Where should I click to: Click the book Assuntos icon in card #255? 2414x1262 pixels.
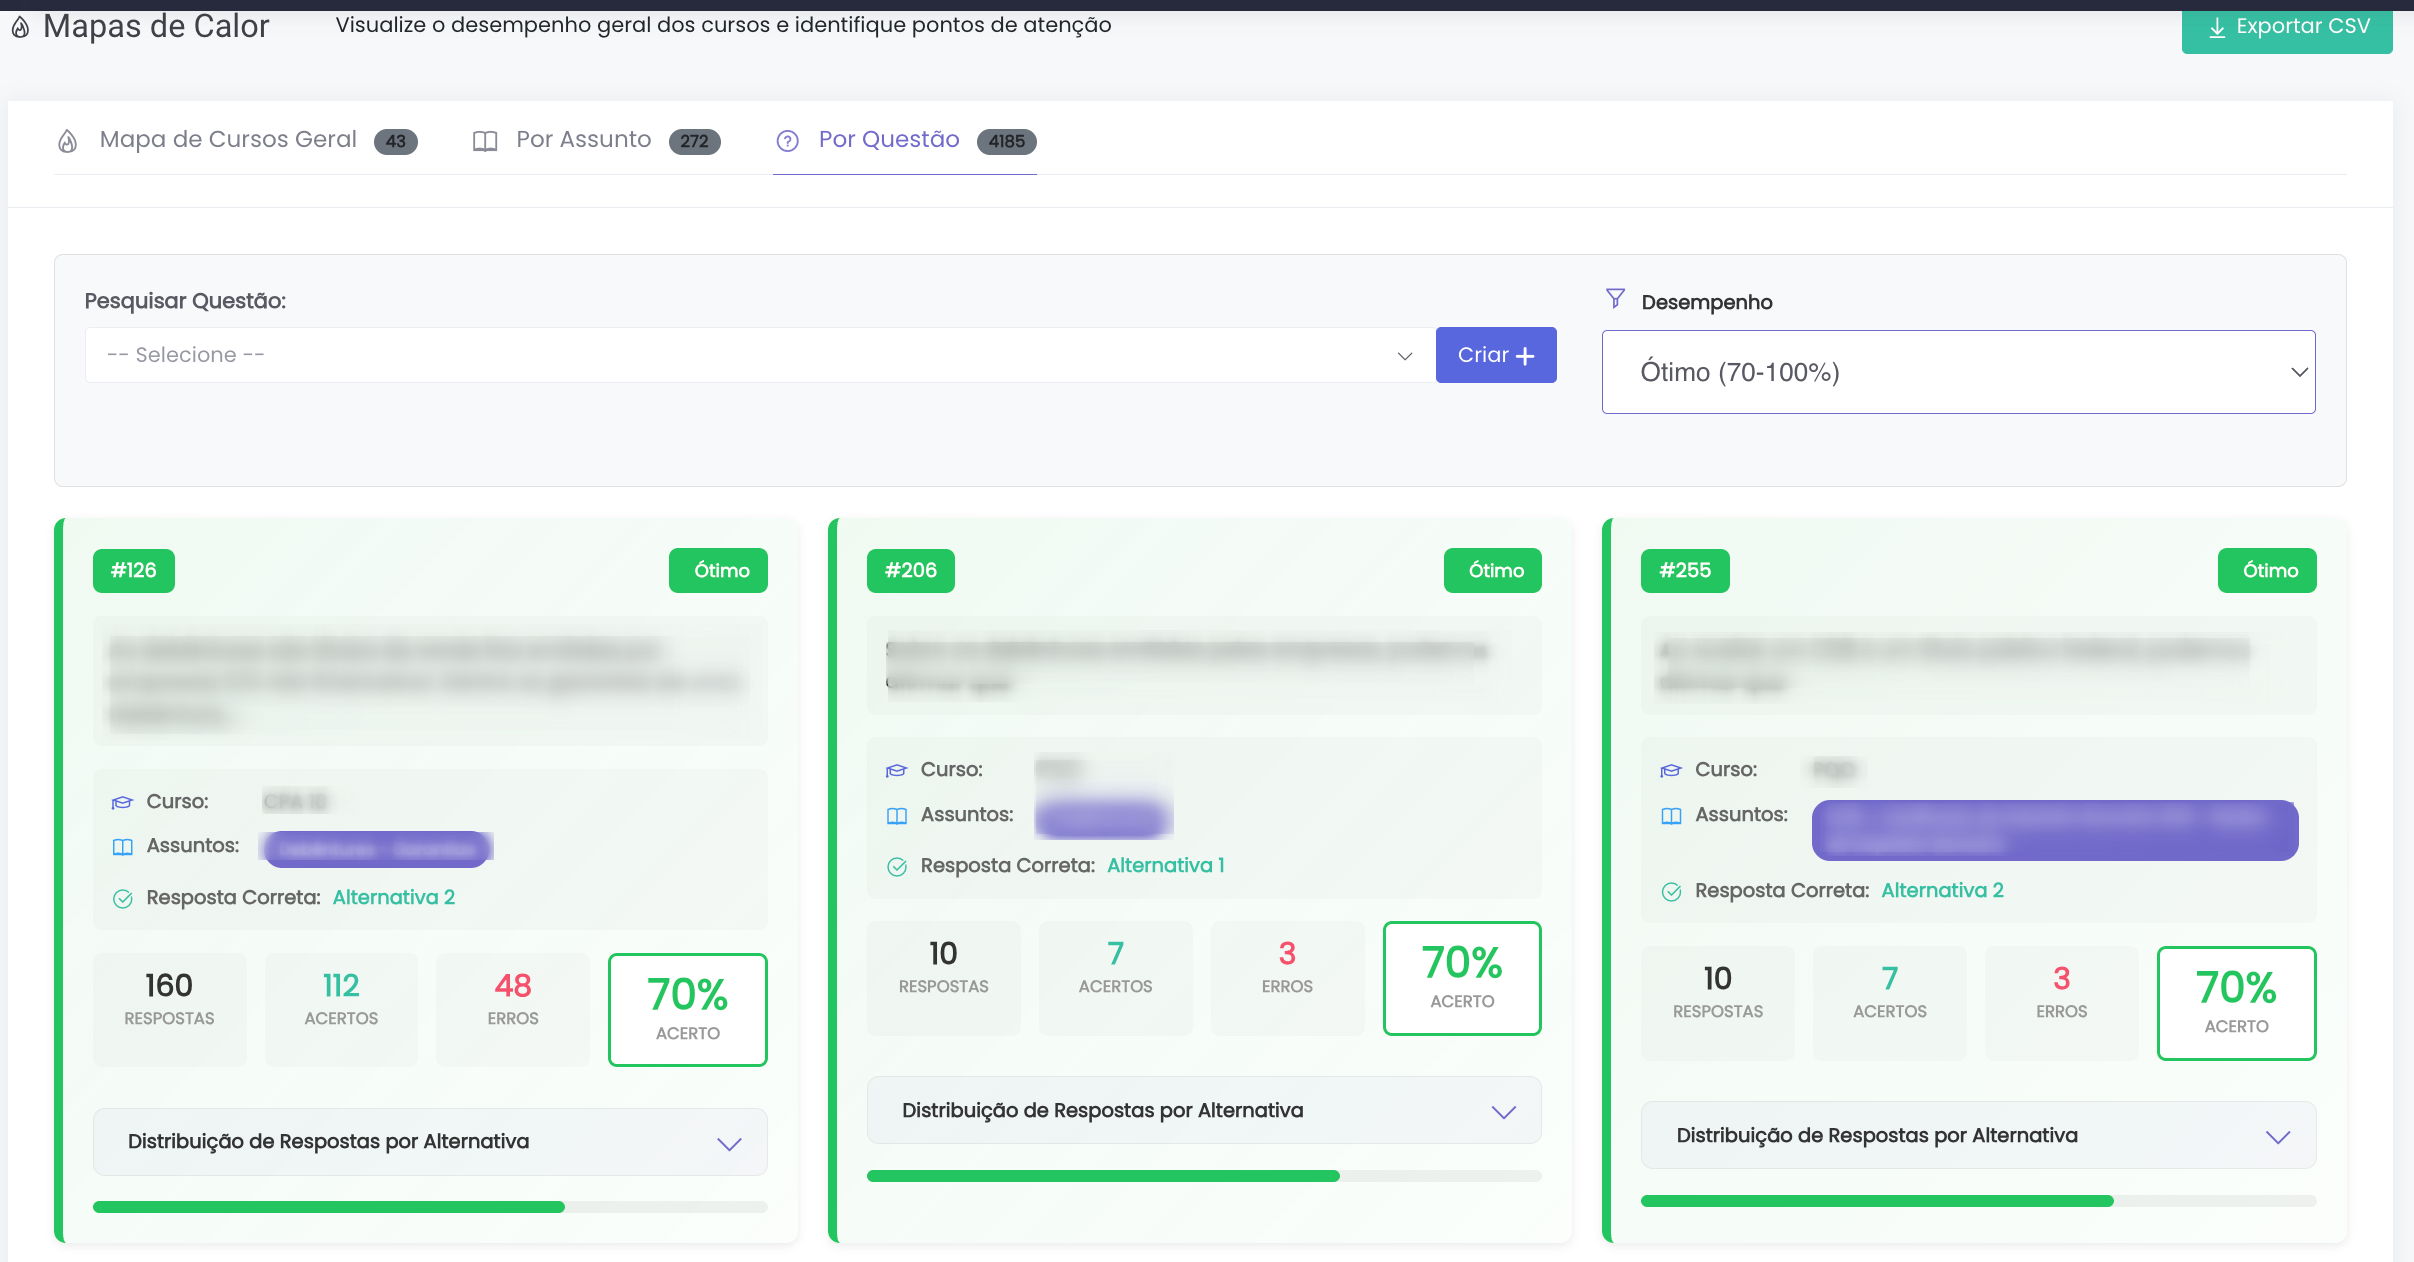tap(1671, 816)
